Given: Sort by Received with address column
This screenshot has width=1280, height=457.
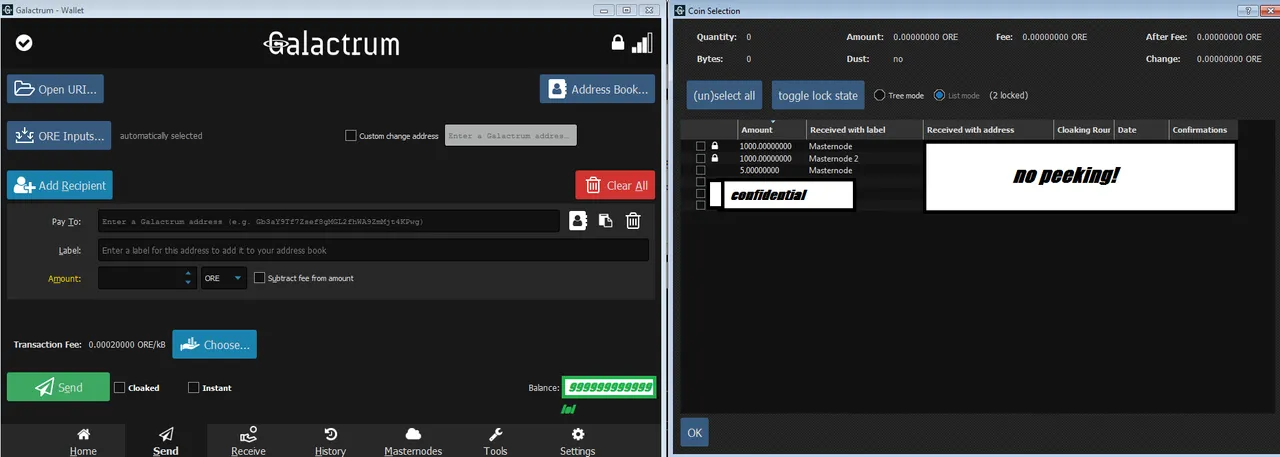Looking at the screenshot, I should click(x=989, y=130).
